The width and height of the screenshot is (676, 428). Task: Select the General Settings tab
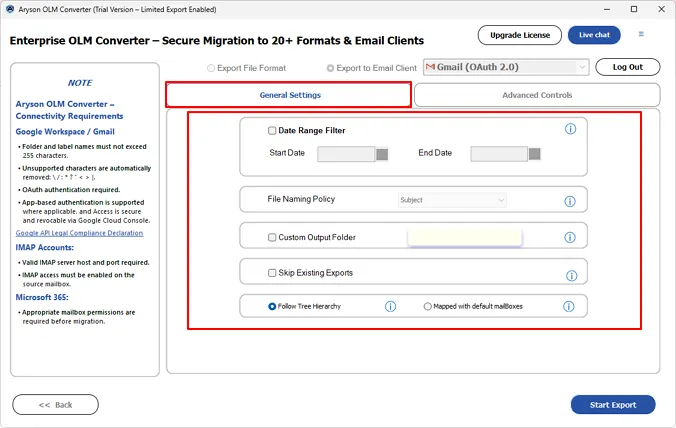(x=288, y=95)
